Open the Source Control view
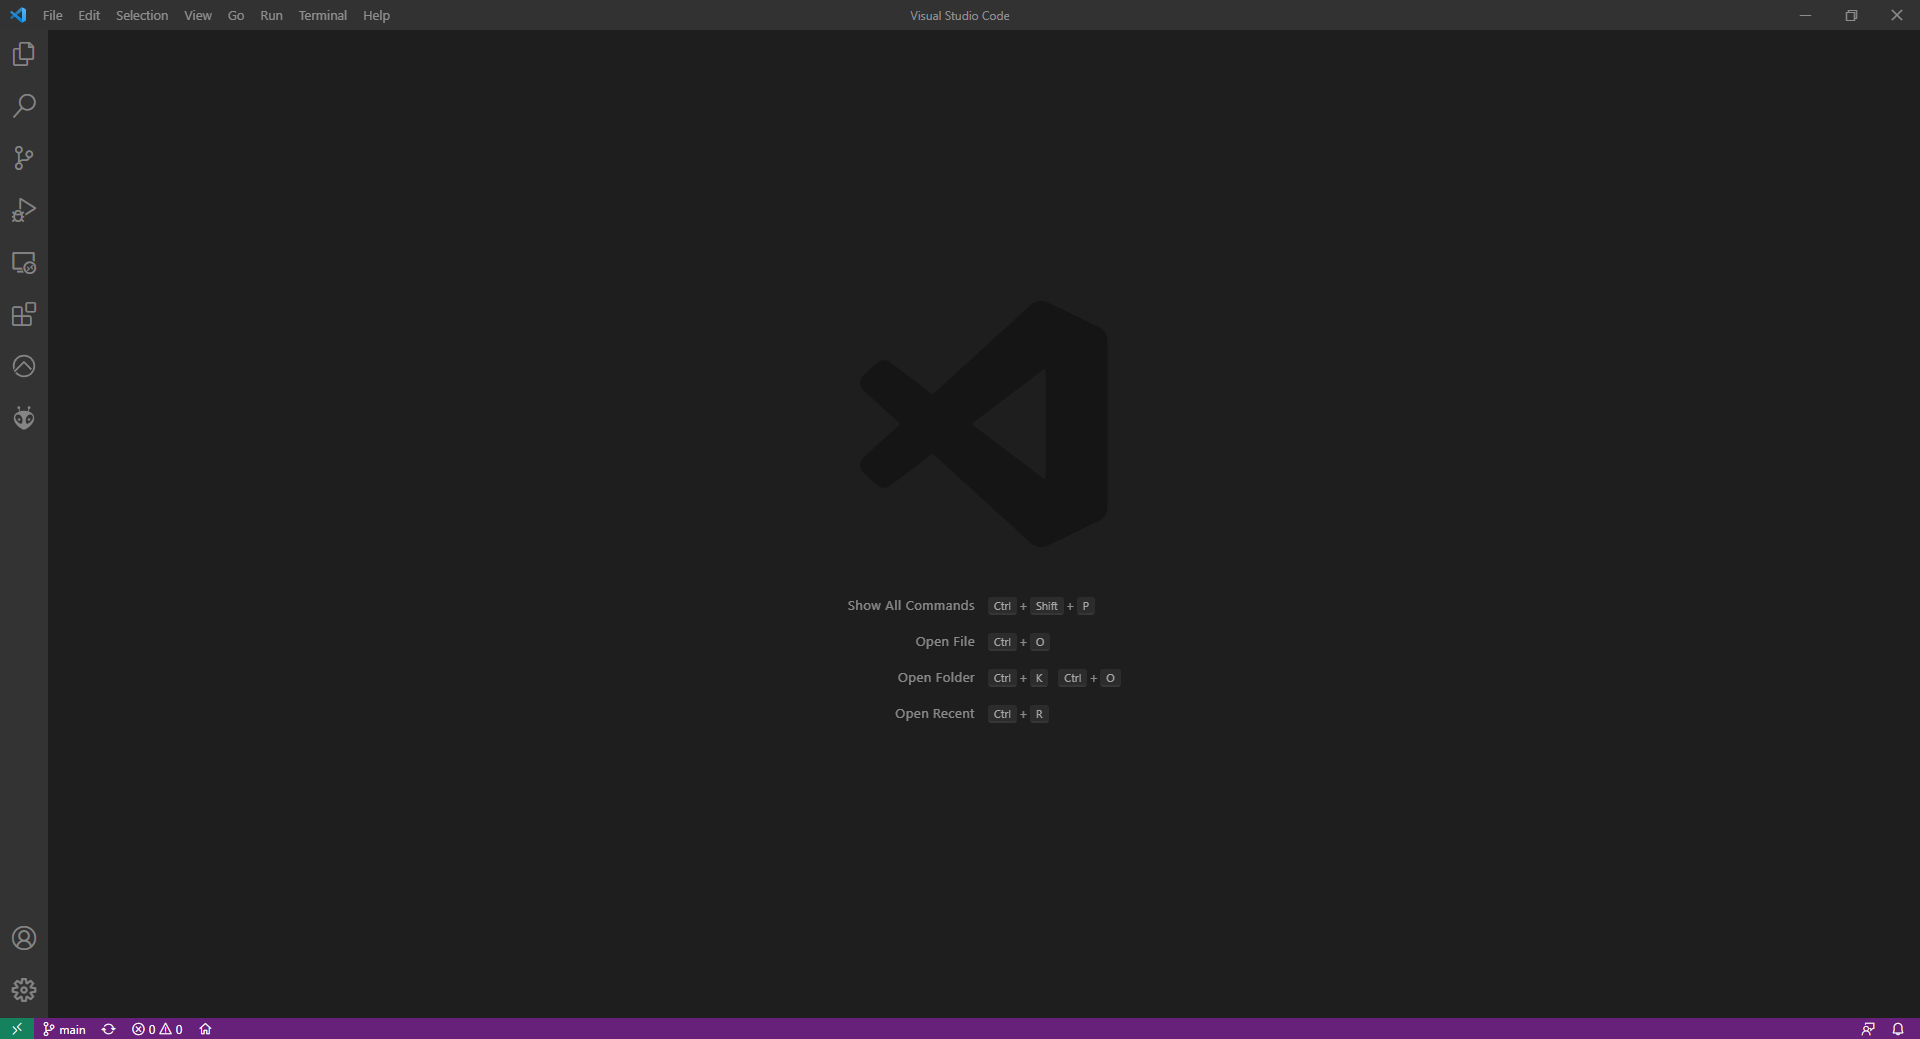 point(24,158)
